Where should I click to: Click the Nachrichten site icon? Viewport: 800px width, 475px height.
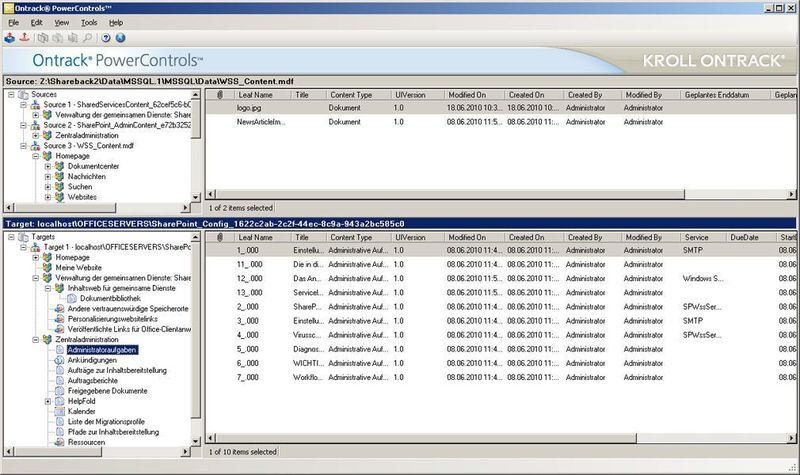60,177
